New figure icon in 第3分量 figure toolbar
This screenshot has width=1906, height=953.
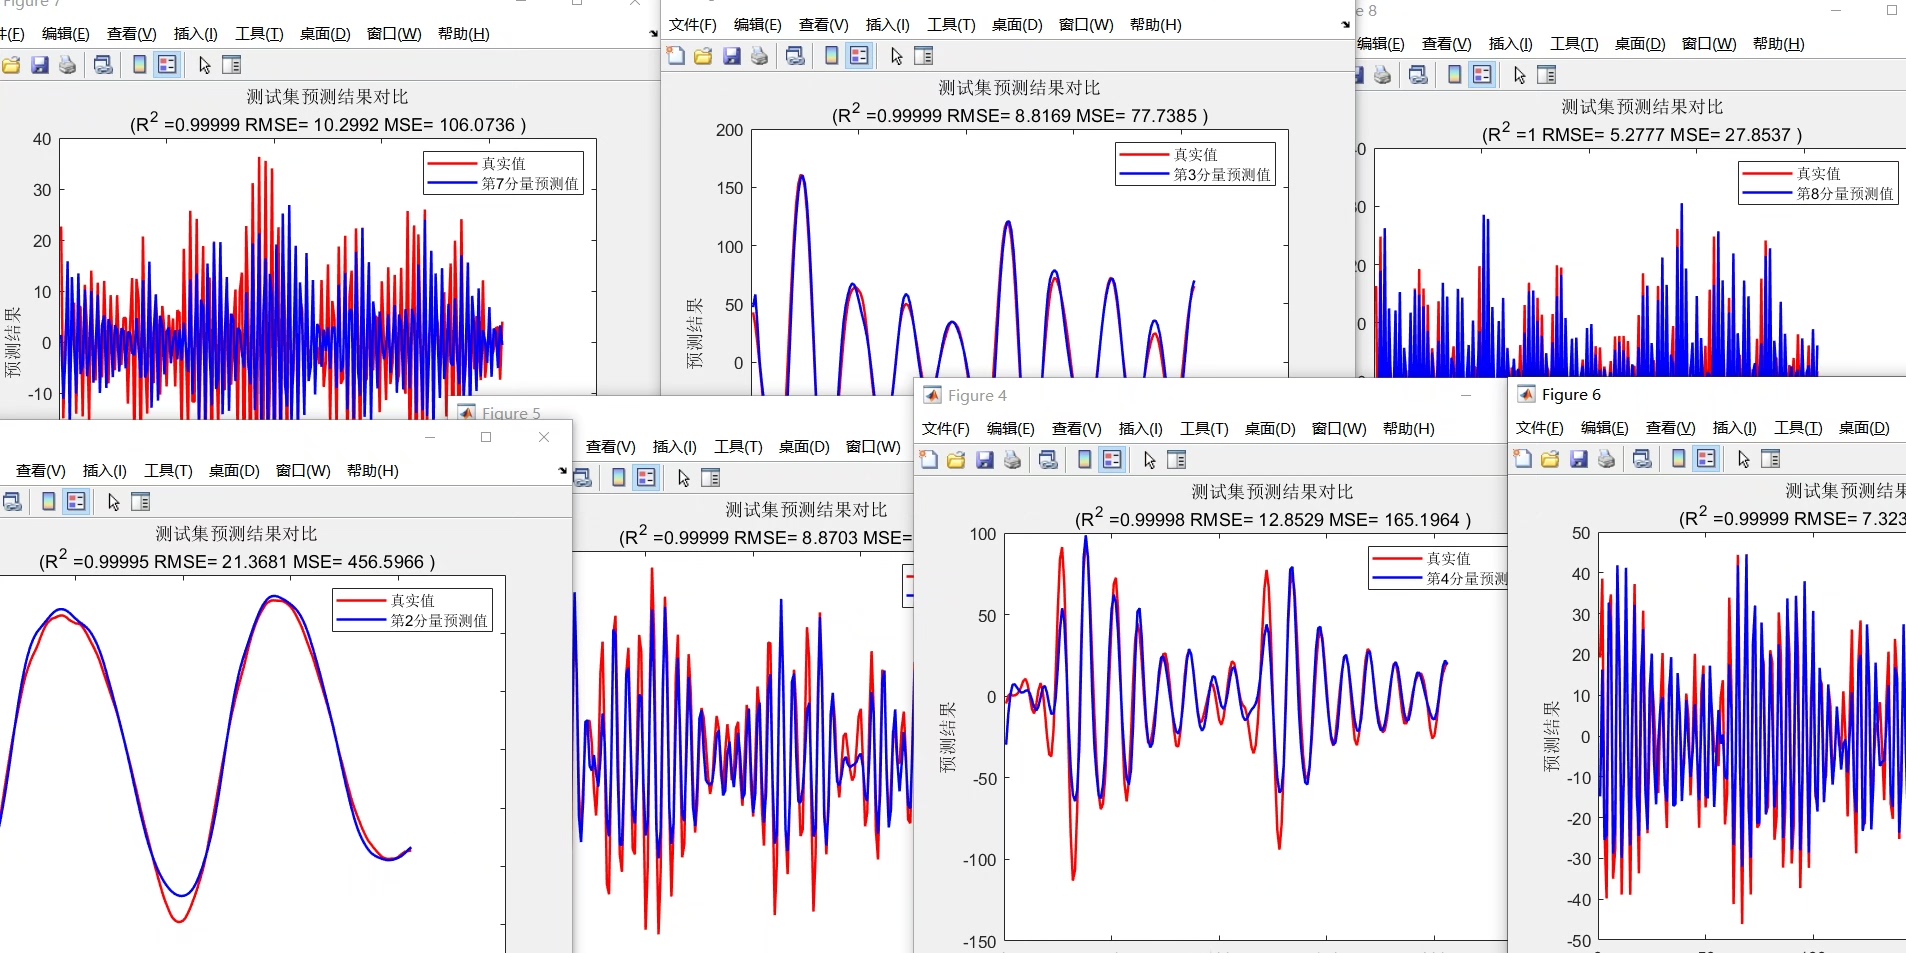coord(676,56)
